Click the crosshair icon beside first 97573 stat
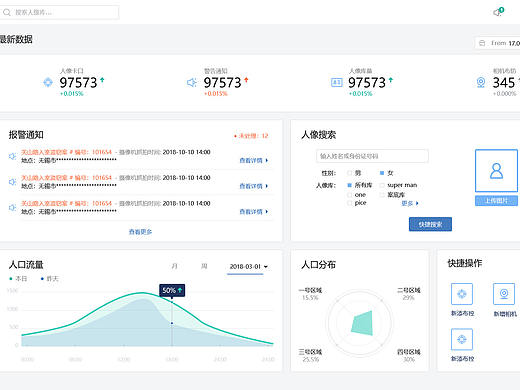 click(48, 82)
